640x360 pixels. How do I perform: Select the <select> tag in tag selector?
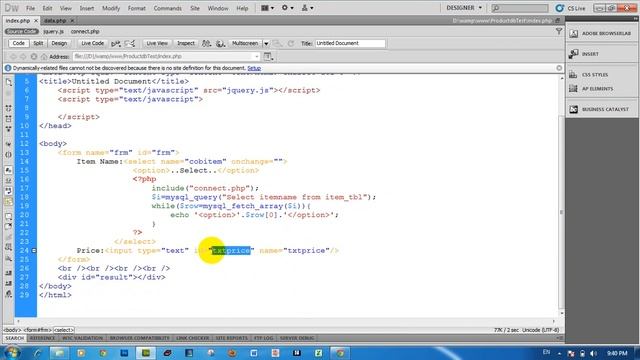pyautogui.click(x=64, y=330)
